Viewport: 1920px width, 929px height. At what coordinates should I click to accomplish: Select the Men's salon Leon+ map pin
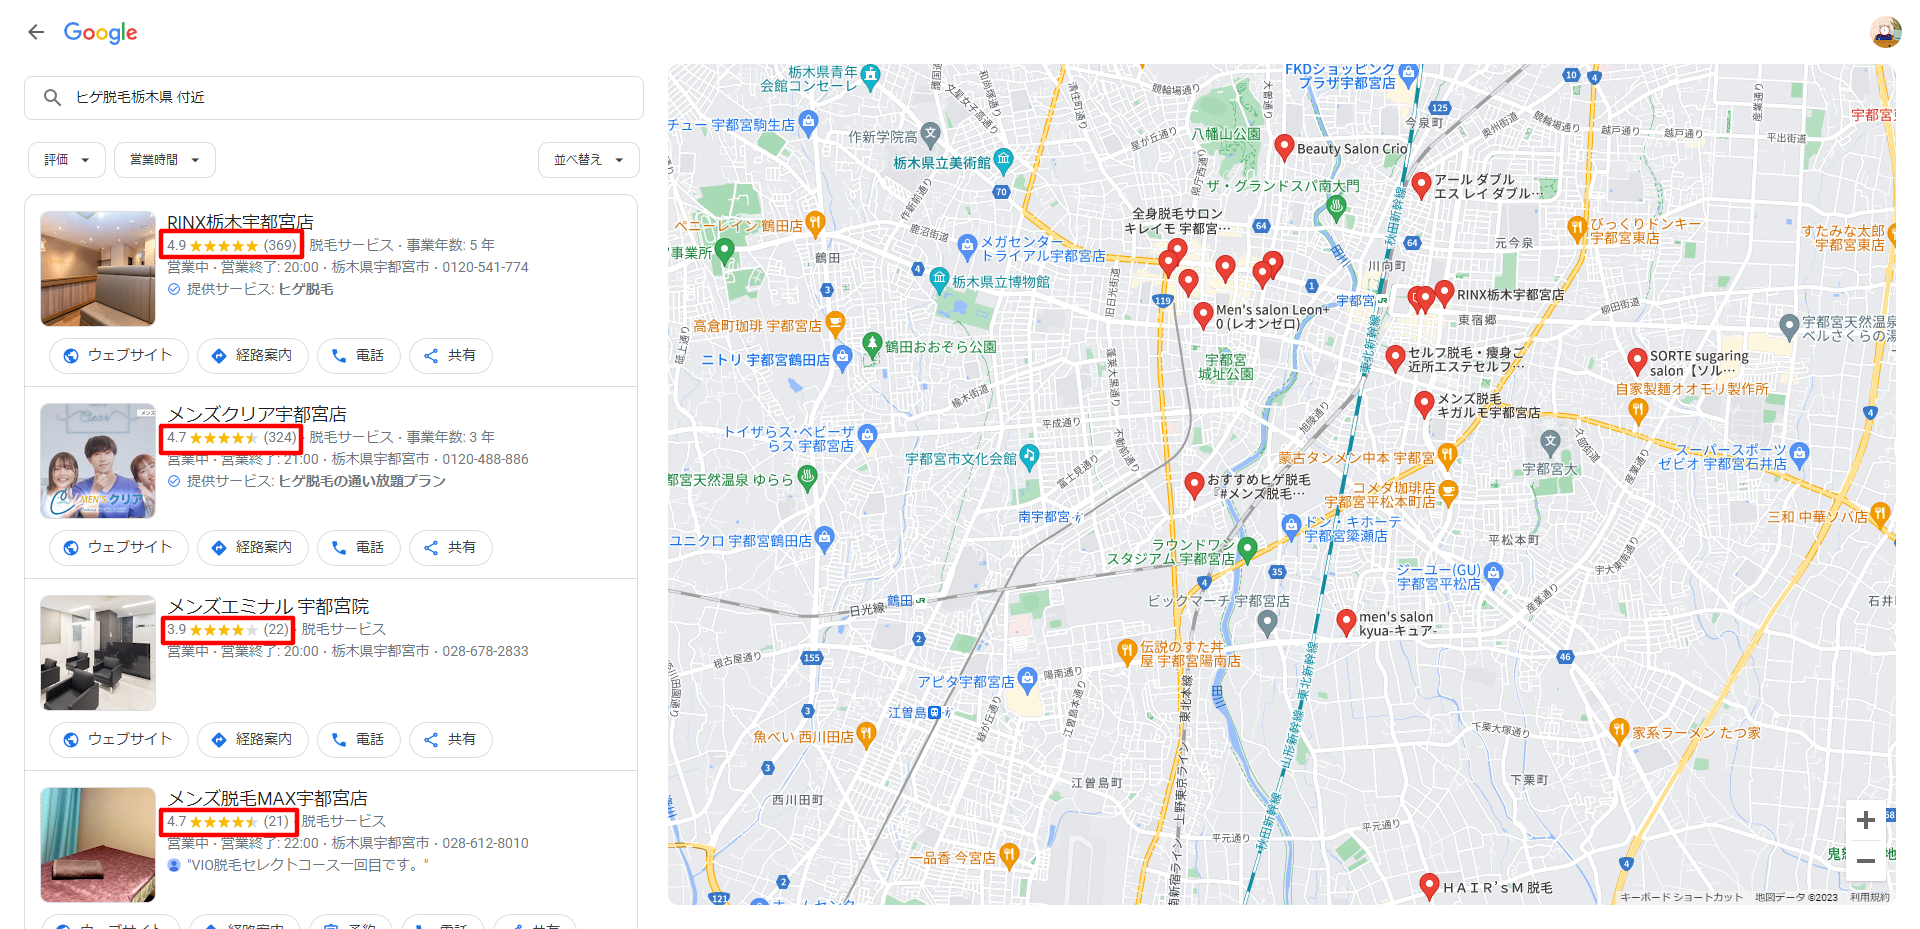click(1204, 315)
